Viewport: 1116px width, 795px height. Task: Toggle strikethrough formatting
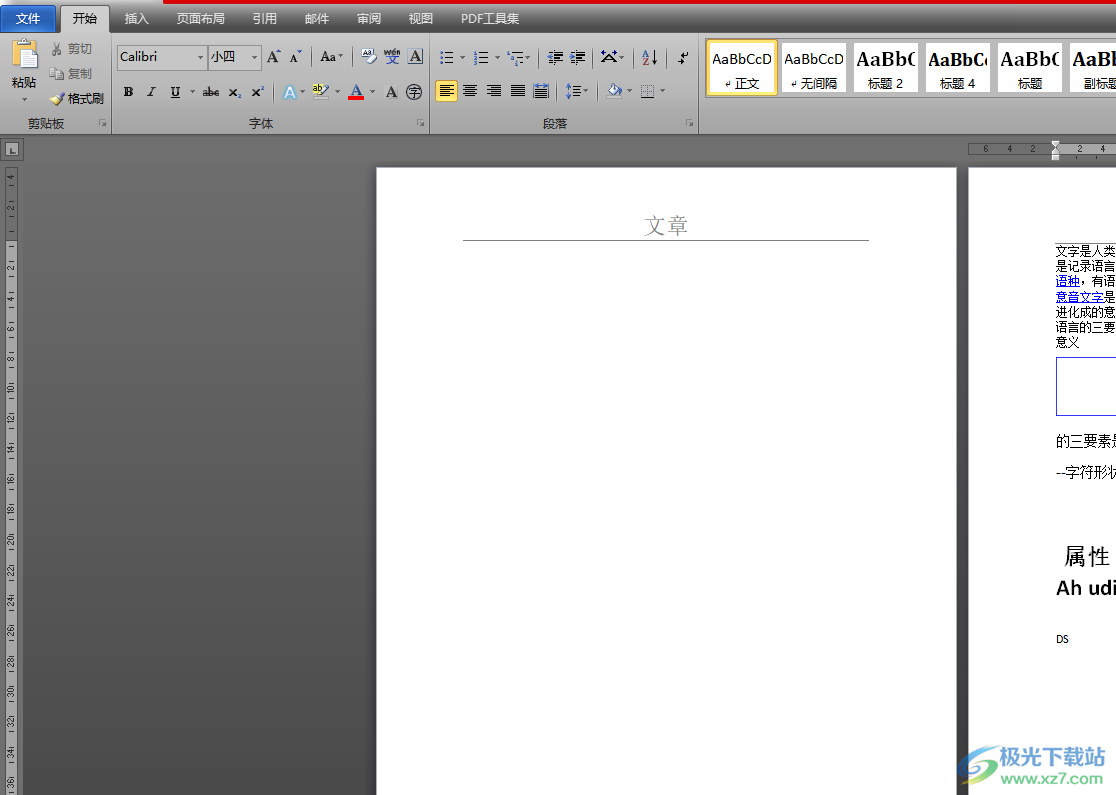(x=211, y=92)
